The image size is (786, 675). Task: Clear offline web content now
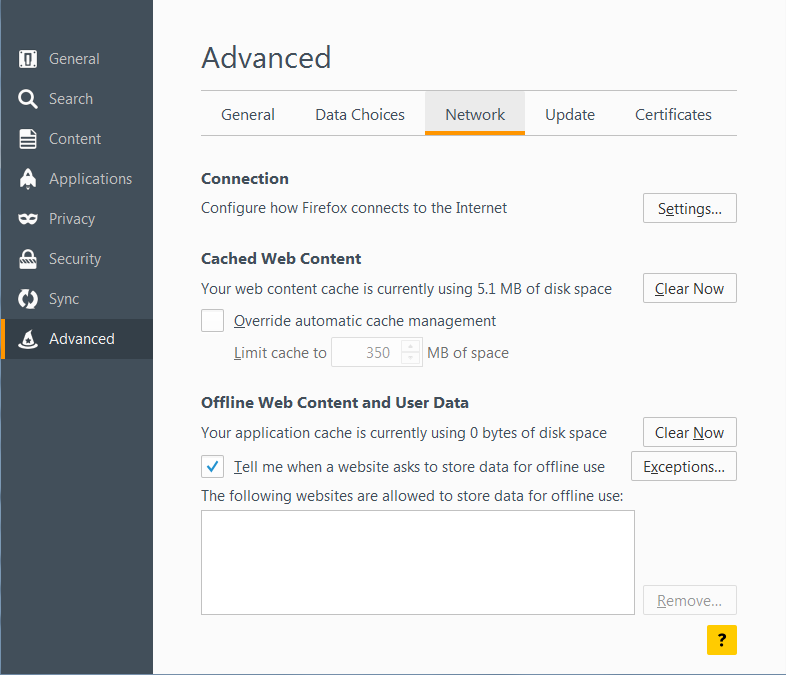690,432
